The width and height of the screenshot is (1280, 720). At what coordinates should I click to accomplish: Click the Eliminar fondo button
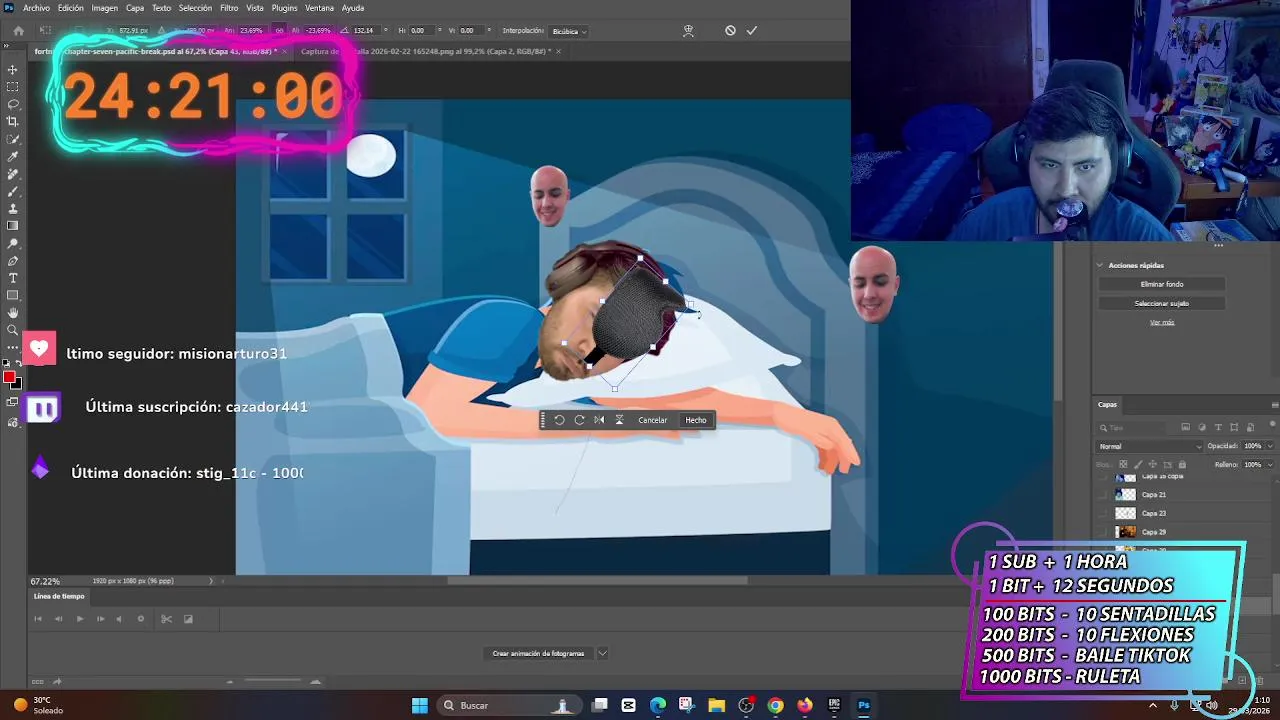(1162, 284)
